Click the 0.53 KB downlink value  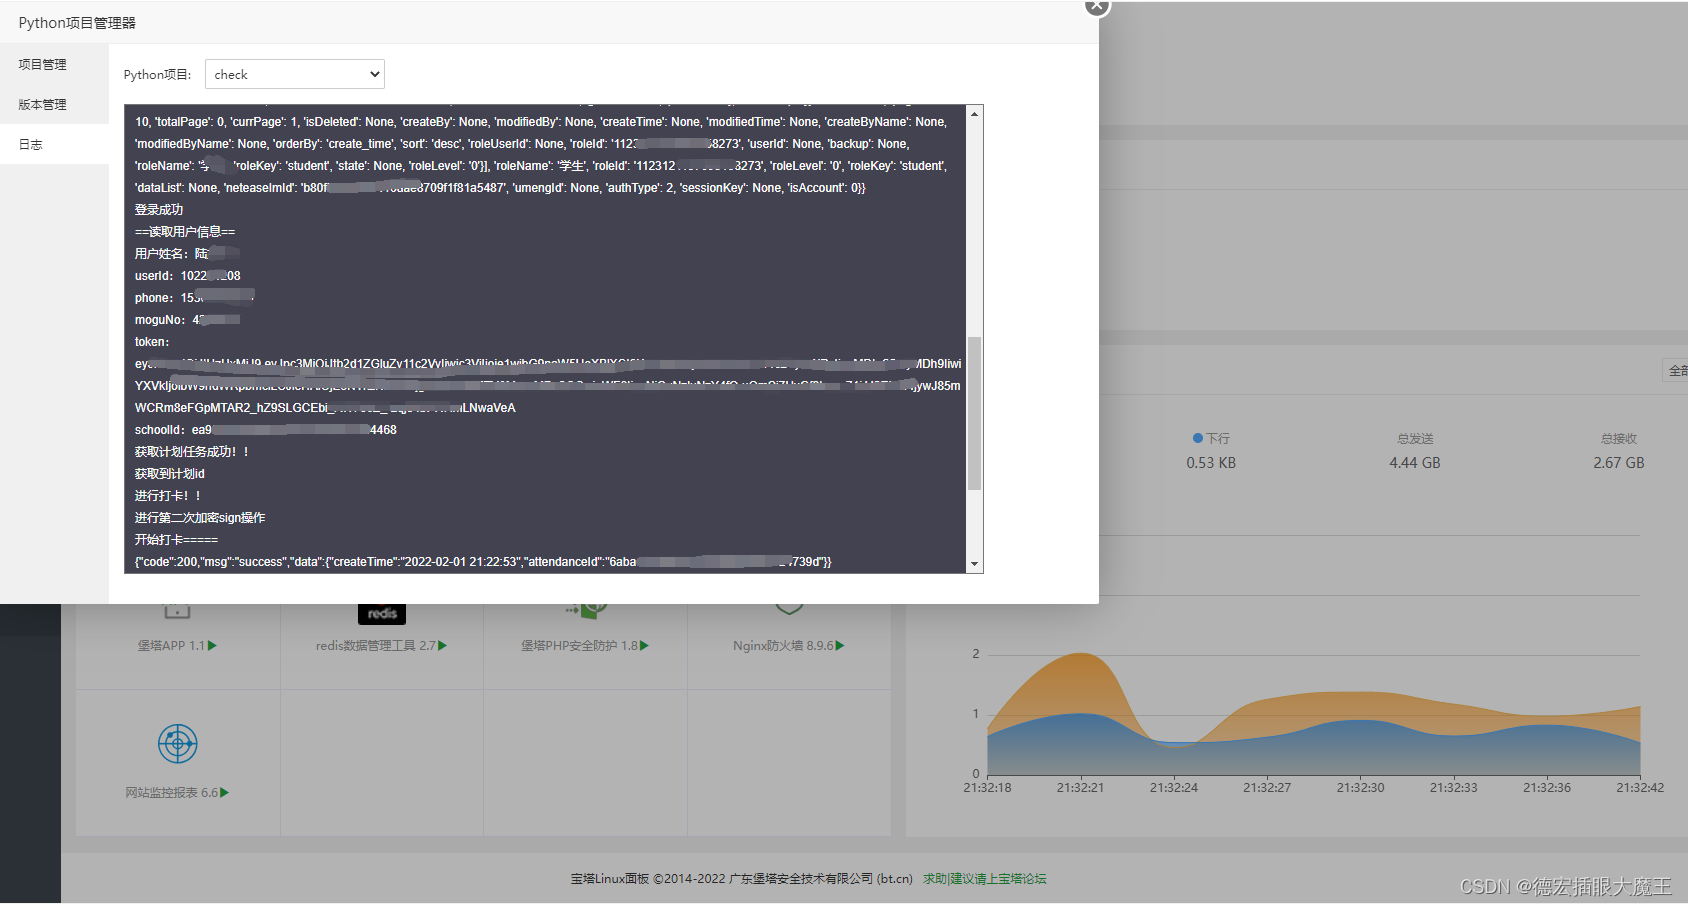pos(1211,462)
